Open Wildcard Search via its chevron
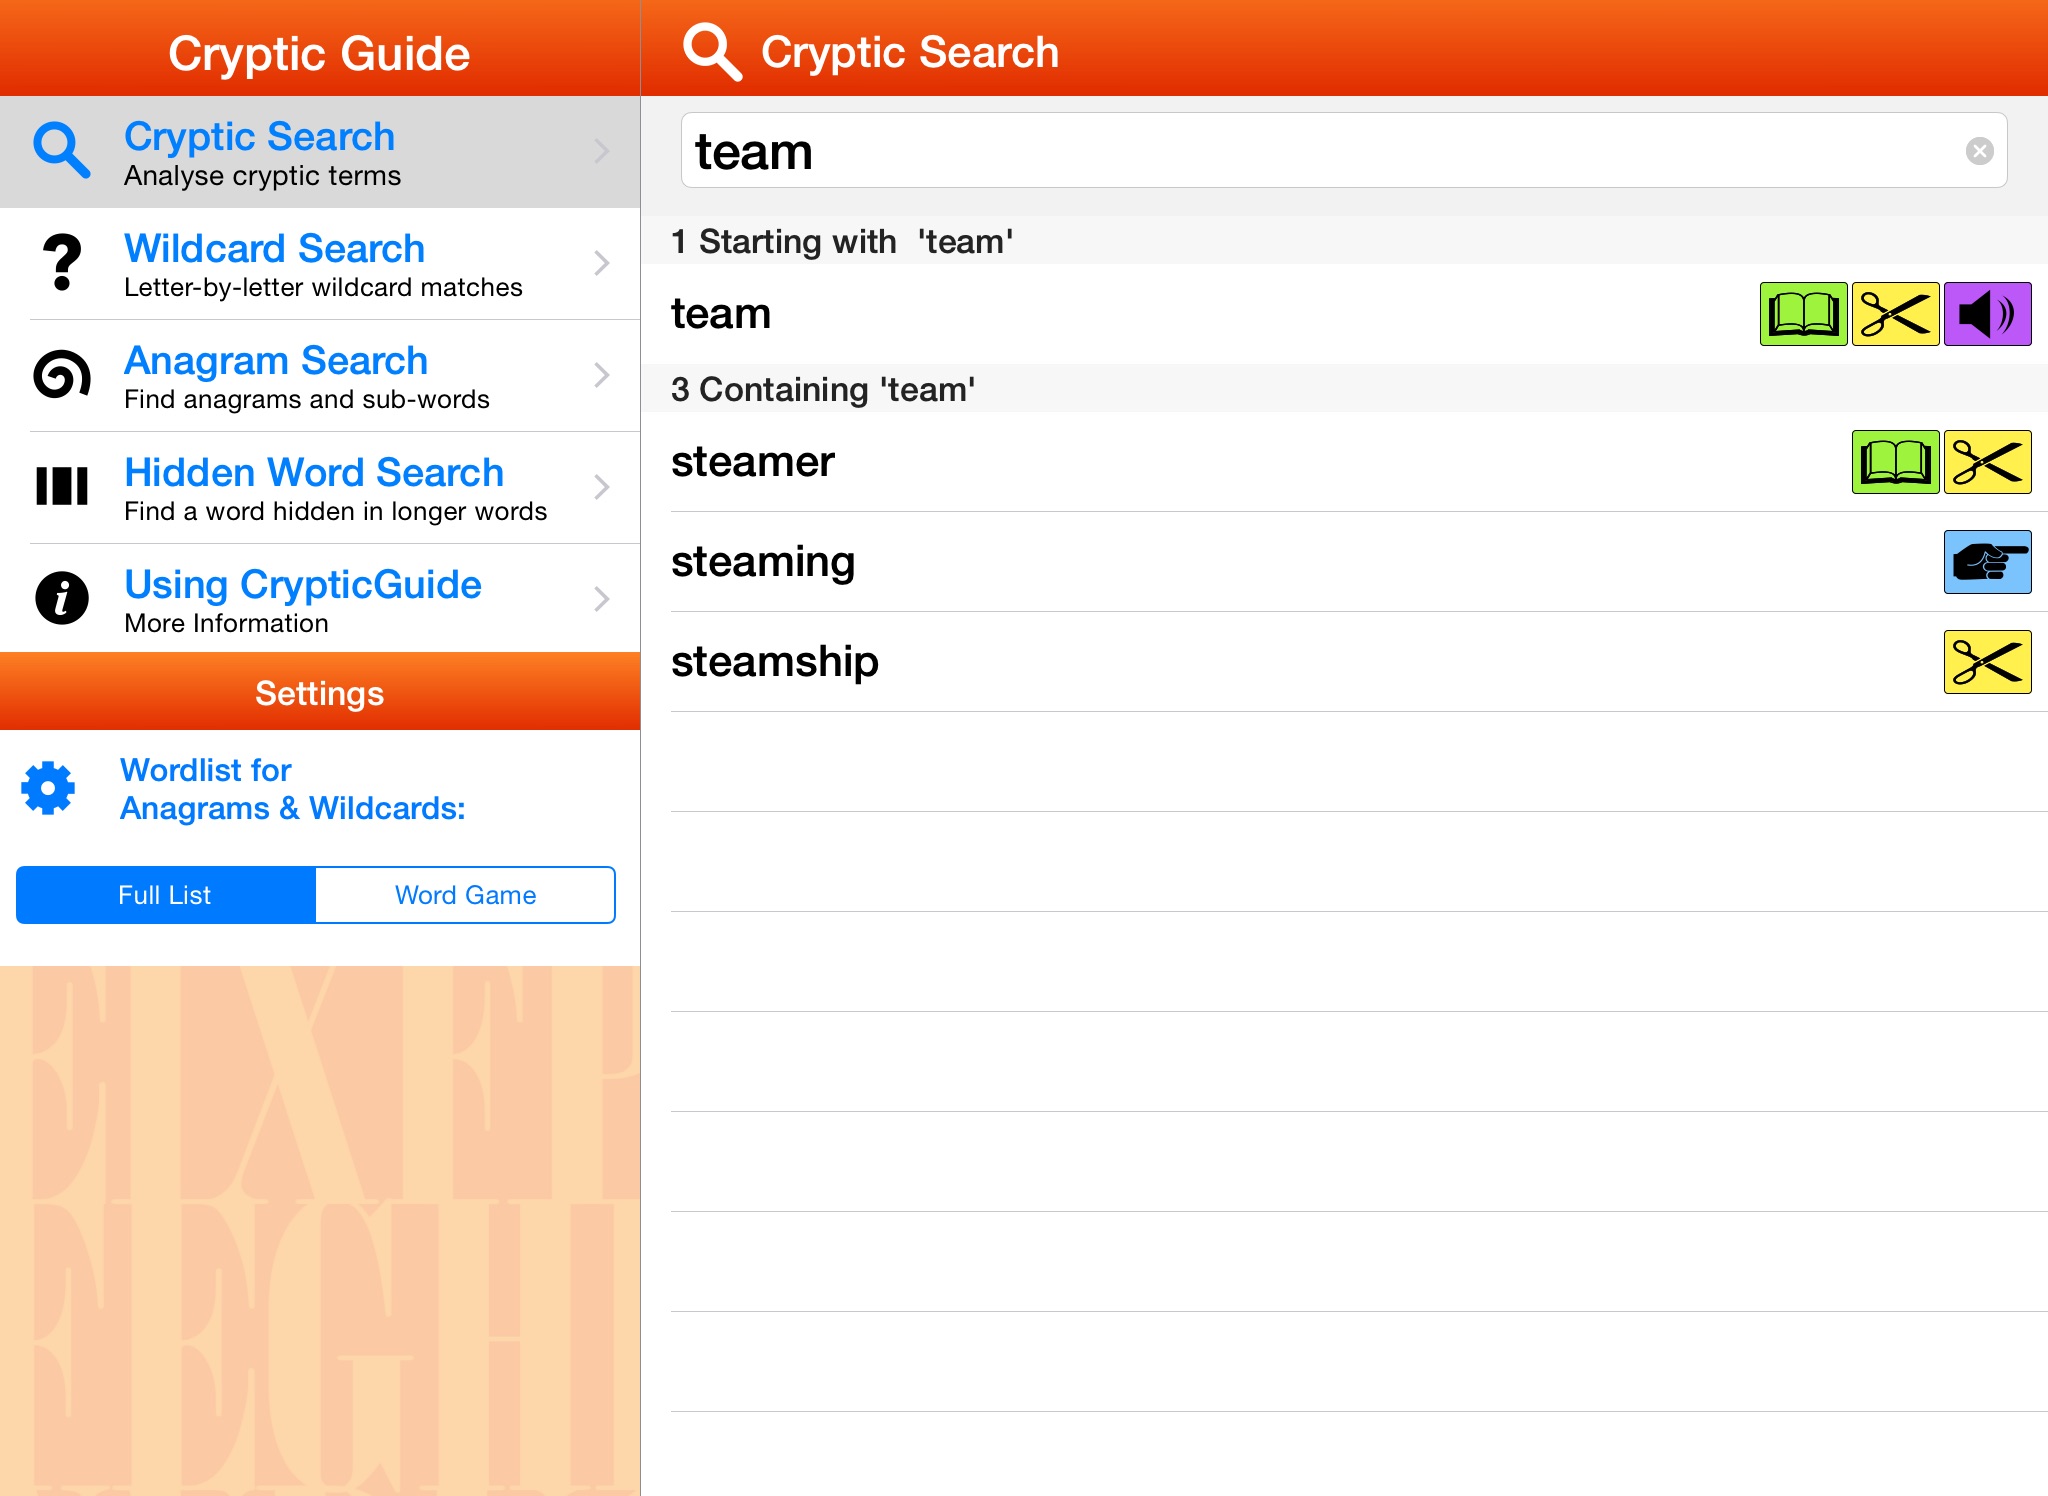 coord(601,263)
